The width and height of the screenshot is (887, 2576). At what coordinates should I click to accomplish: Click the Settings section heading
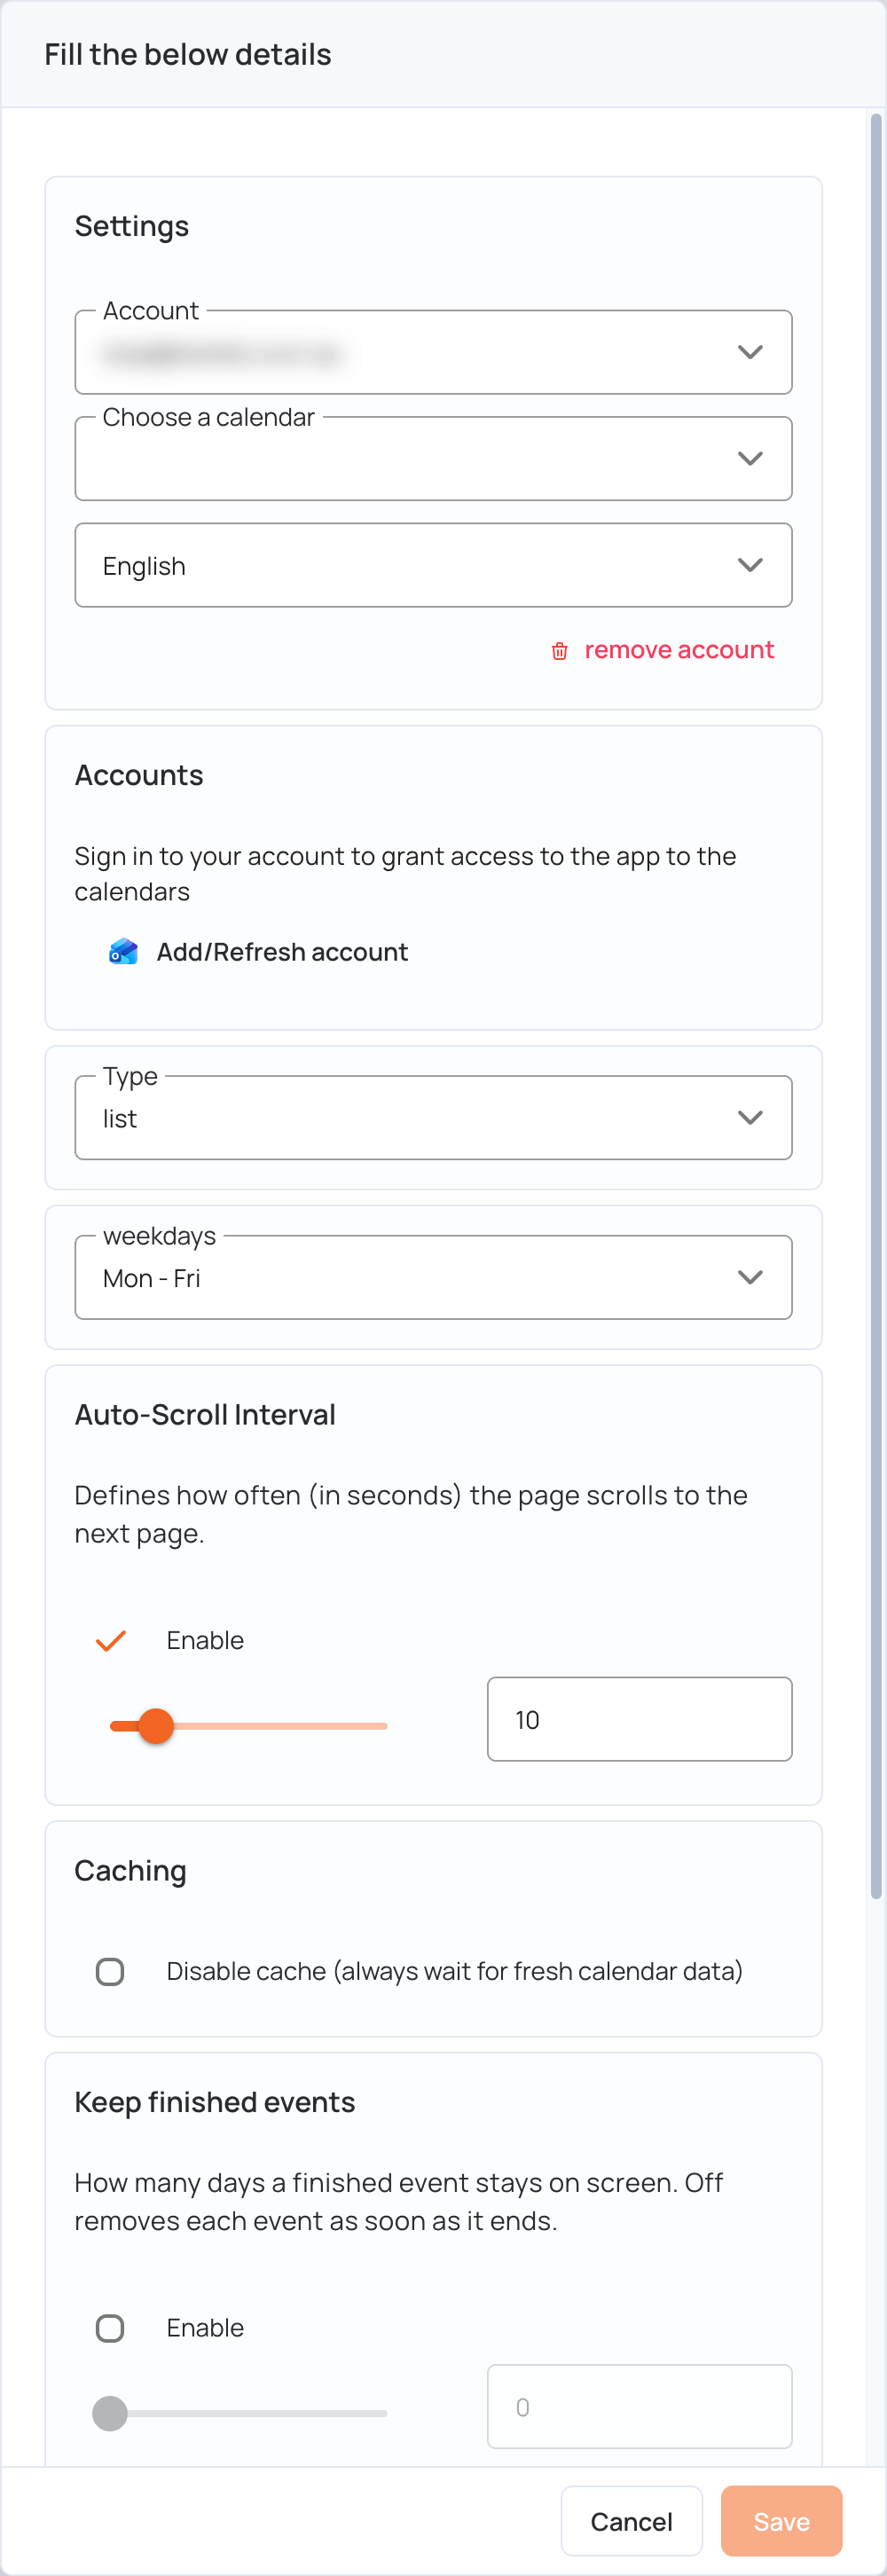pyautogui.click(x=132, y=227)
